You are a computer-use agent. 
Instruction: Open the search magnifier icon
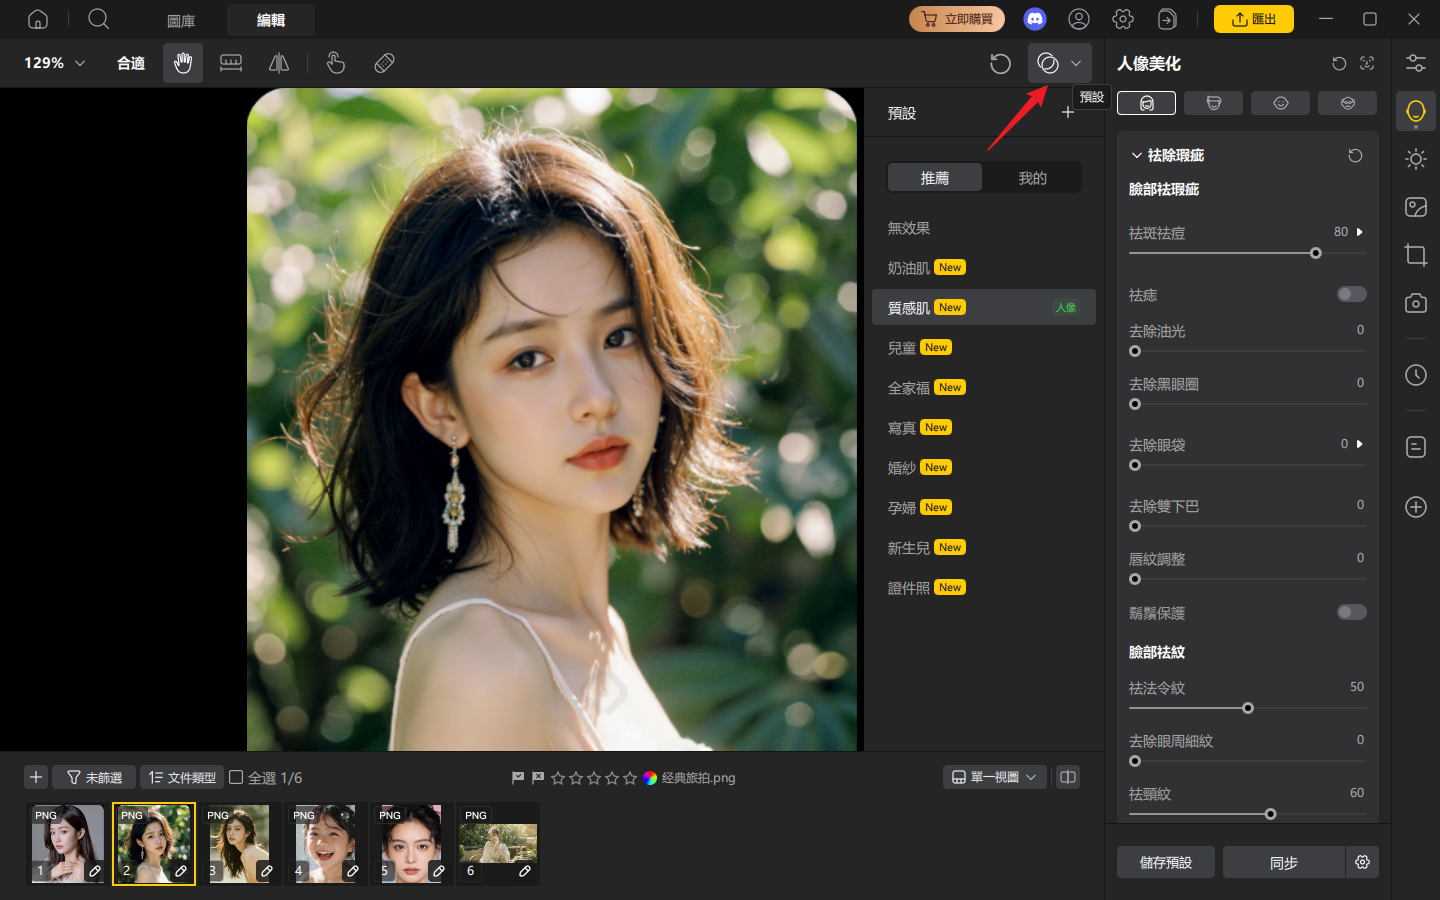[x=98, y=19]
